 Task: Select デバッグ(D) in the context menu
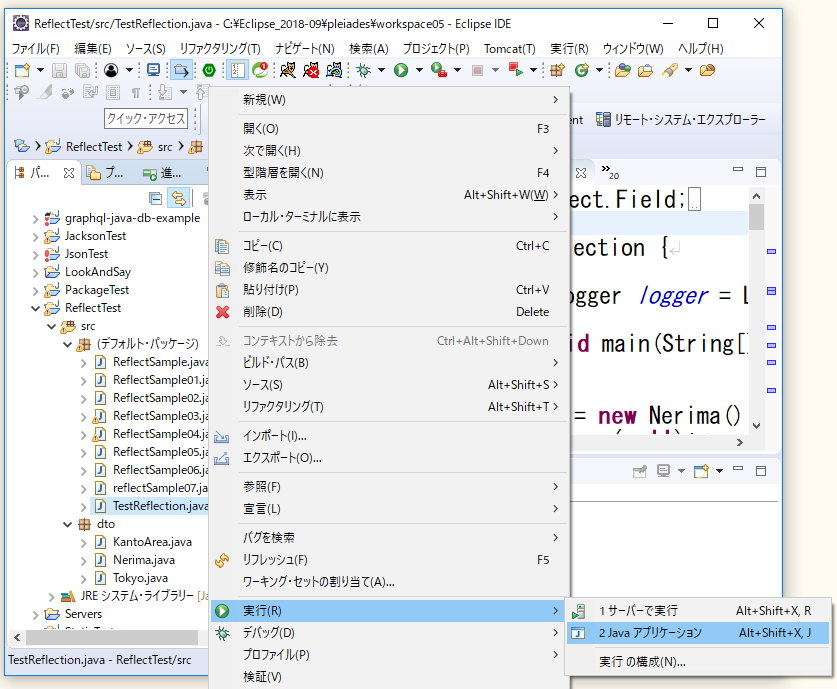coord(388,633)
